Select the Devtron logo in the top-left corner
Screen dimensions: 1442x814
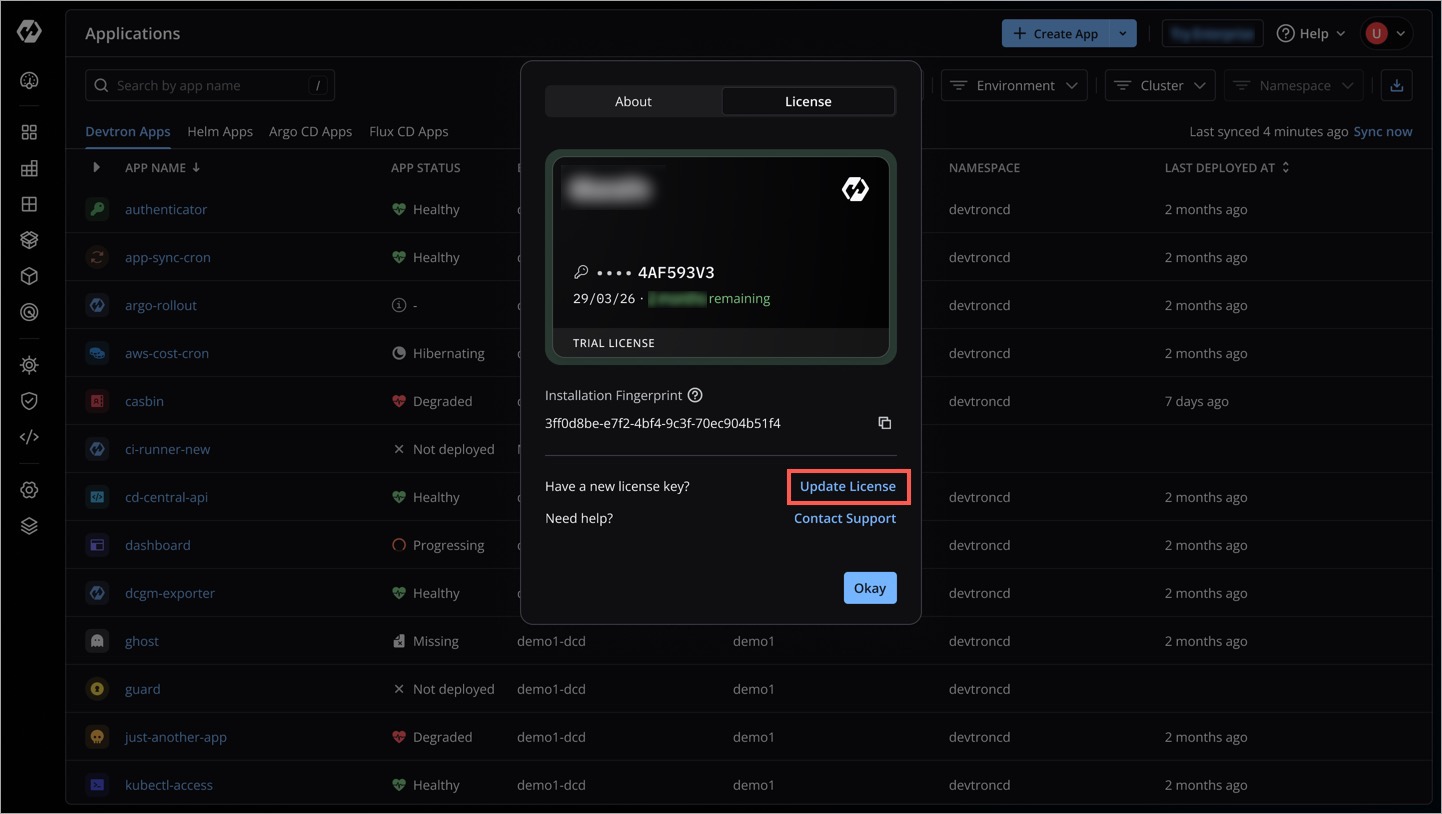click(x=29, y=31)
